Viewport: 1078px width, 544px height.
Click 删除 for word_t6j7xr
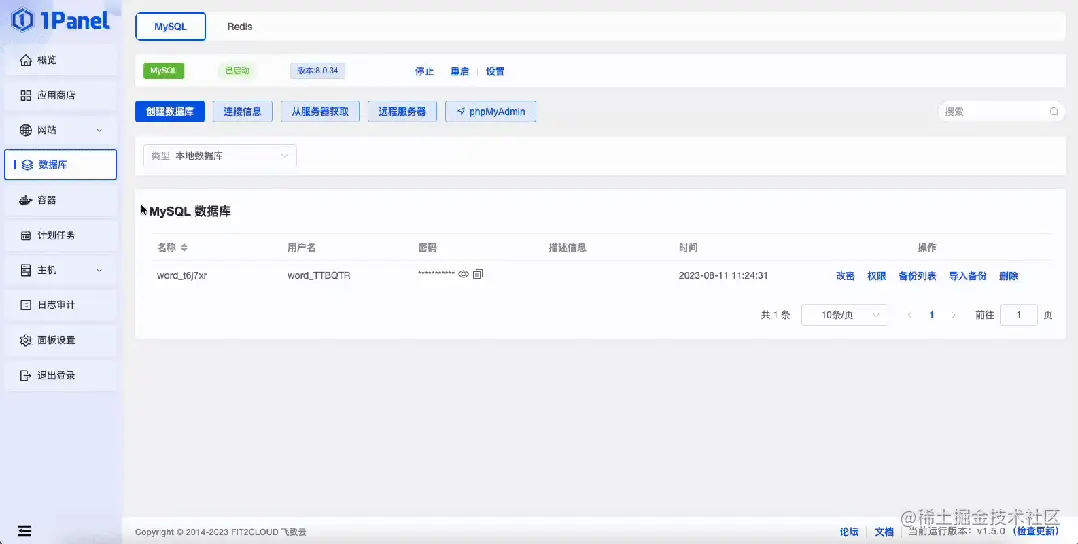(x=1009, y=276)
